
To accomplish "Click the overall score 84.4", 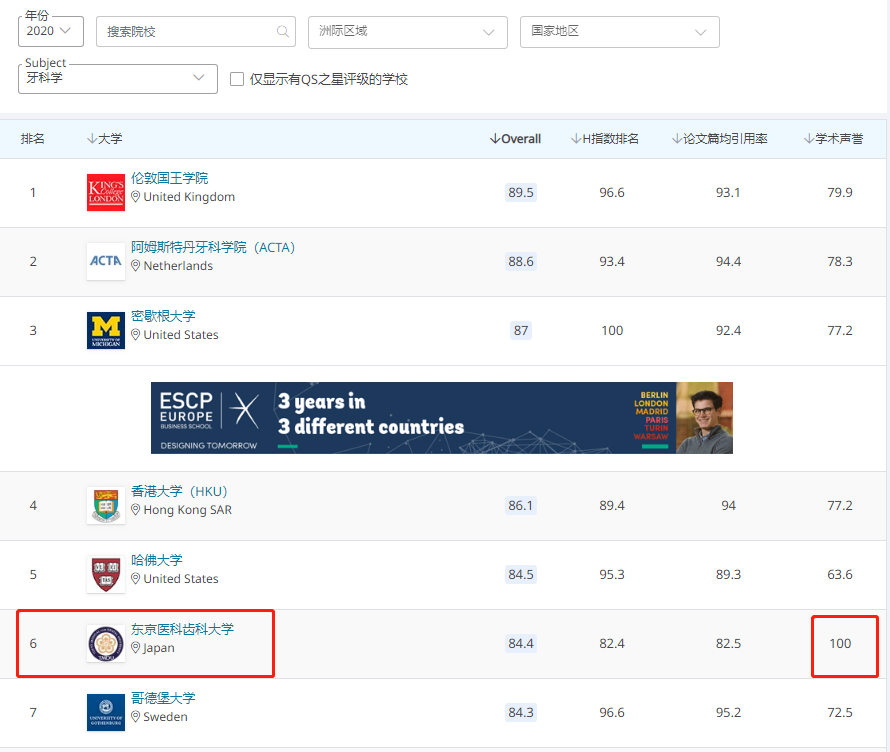I will 520,644.
